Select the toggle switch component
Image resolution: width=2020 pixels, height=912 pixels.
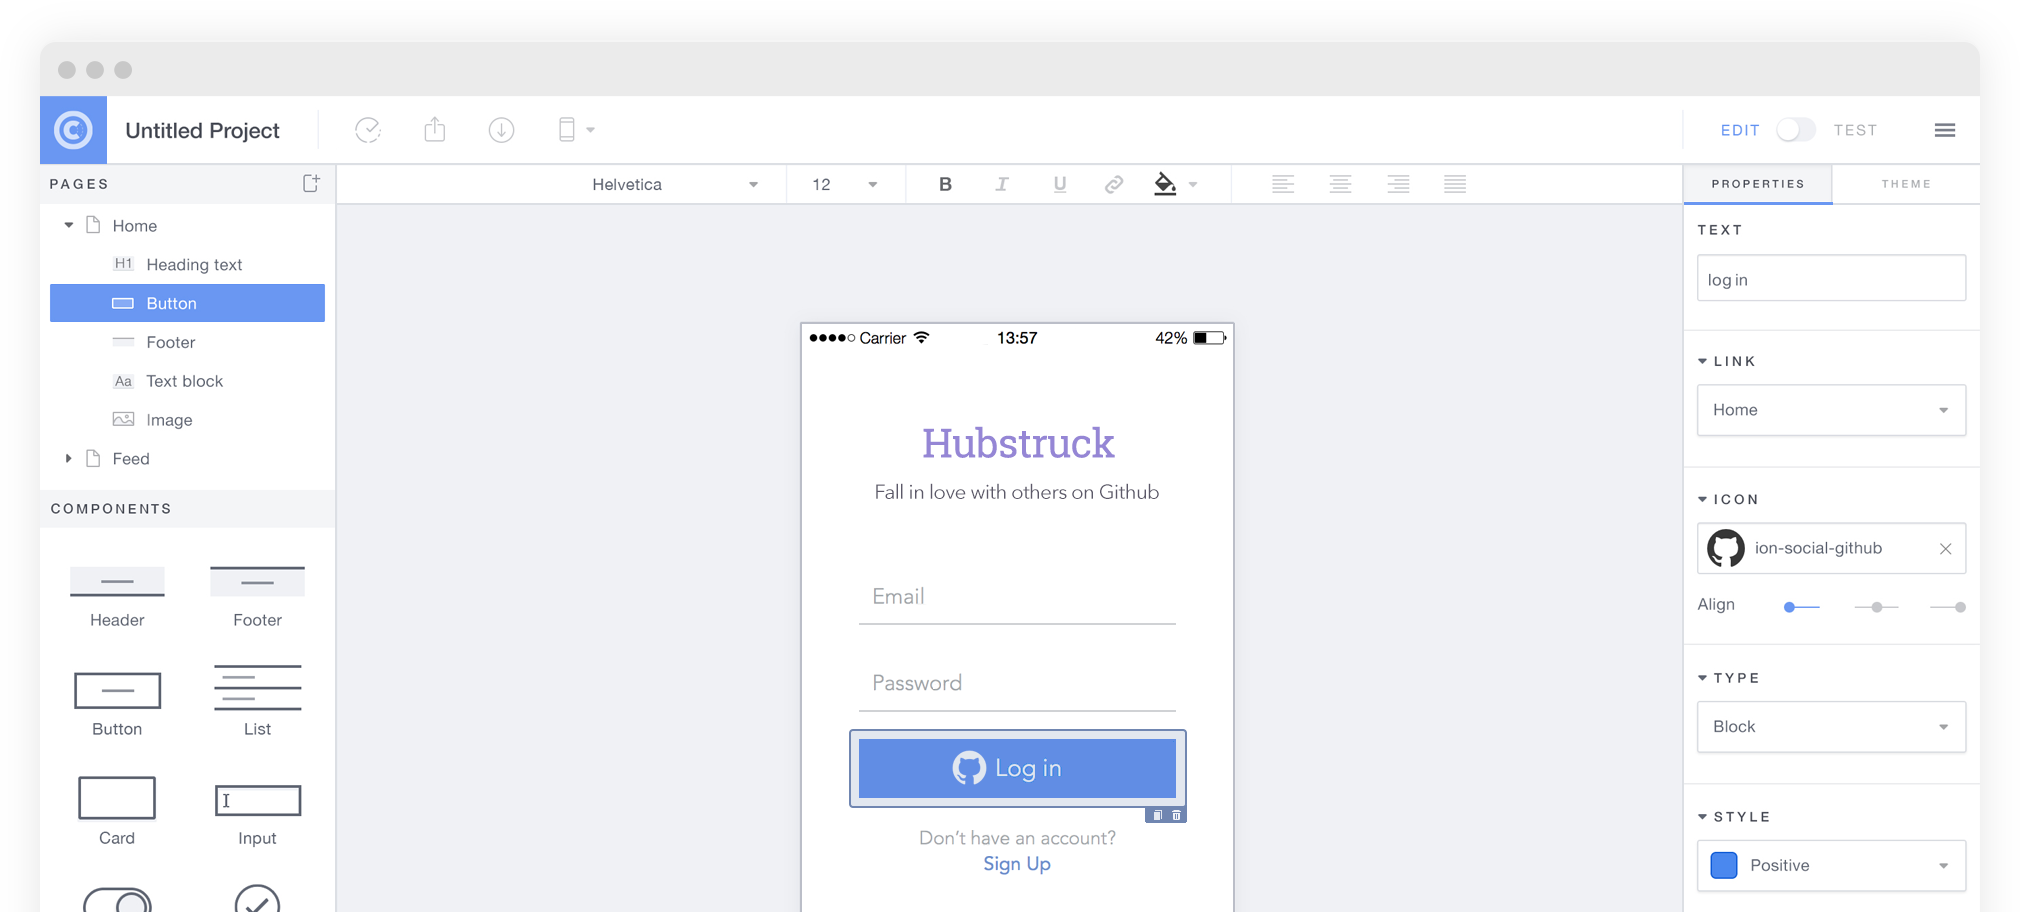point(117,898)
